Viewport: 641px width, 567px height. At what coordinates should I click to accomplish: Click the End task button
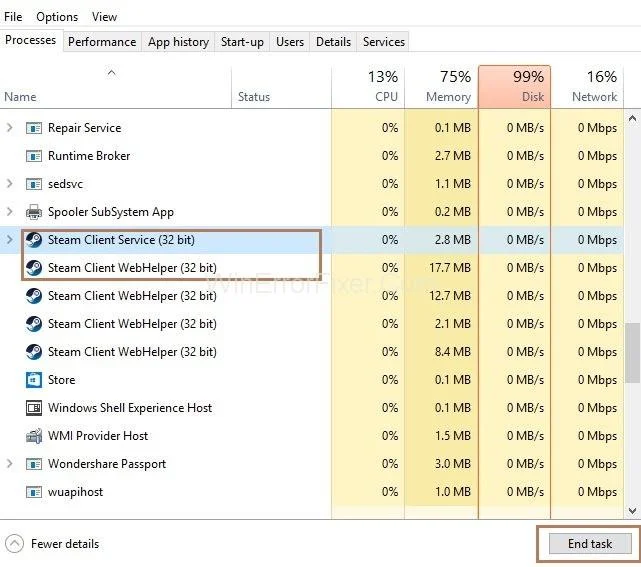click(x=590, y=544)
